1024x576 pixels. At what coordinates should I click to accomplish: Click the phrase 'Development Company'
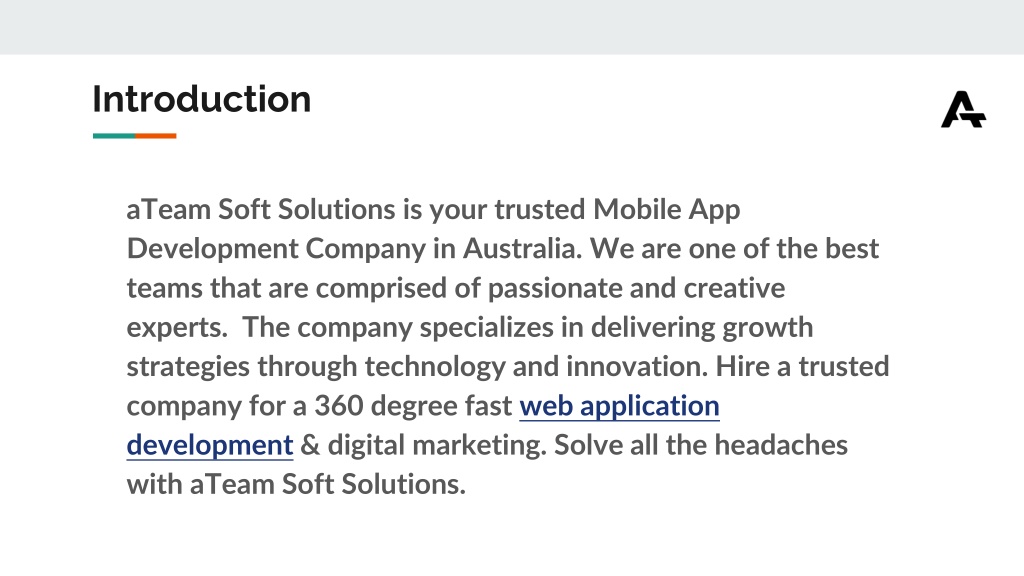(276, 249)
